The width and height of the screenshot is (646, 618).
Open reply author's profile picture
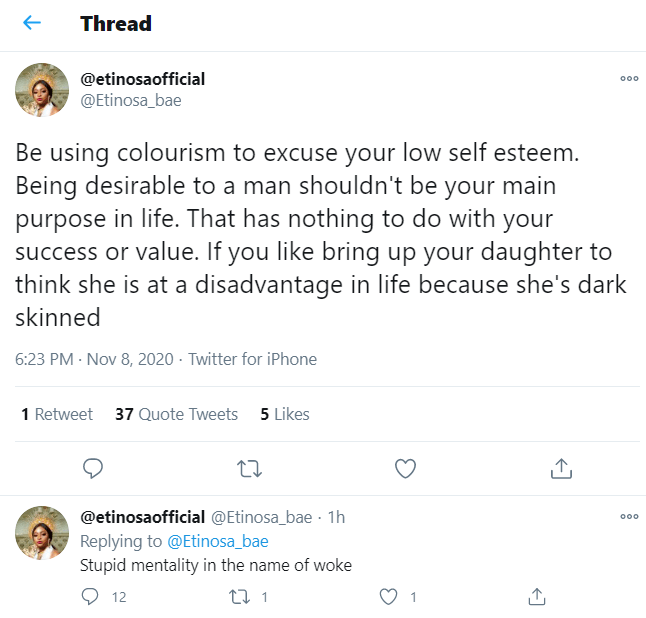click(x=42, y=532)
